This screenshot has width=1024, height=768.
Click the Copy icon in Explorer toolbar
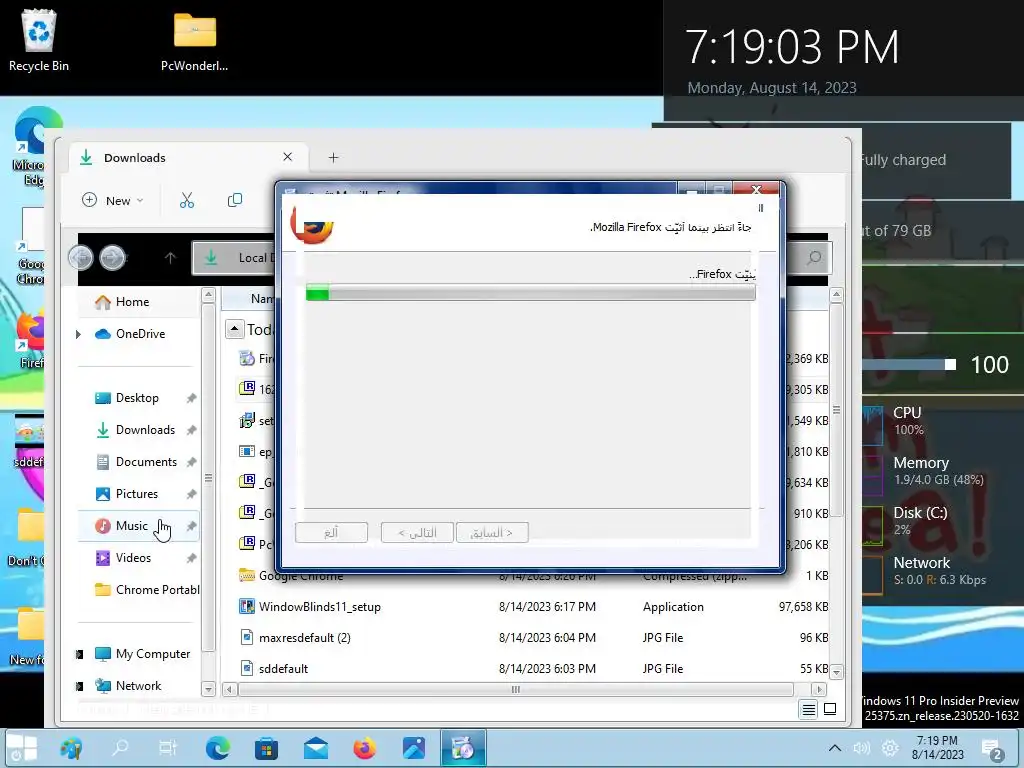(x=234, y=200)
